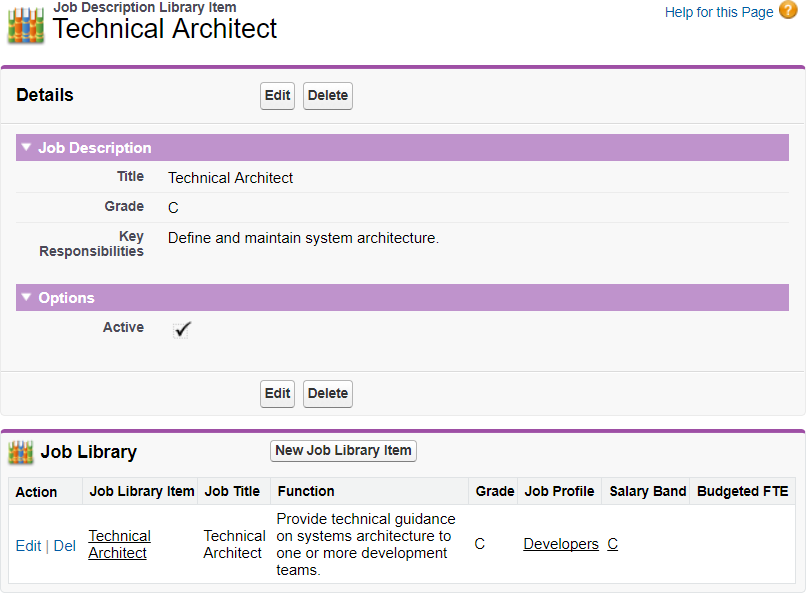Click the bottom Delete button
The image size is (806, 593).
tap(328, 394)
